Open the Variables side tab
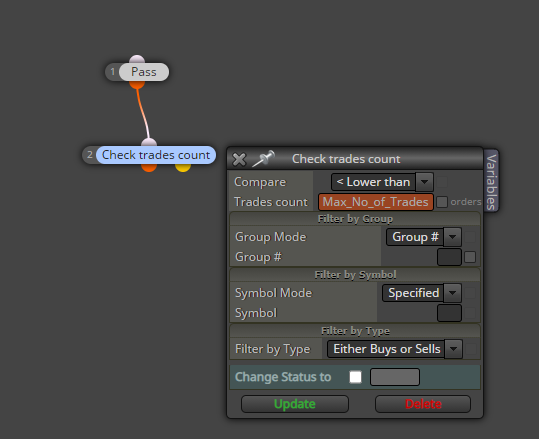Image resolution: width=539 pixels, height=439 pixels. click(x=492, y=181)
